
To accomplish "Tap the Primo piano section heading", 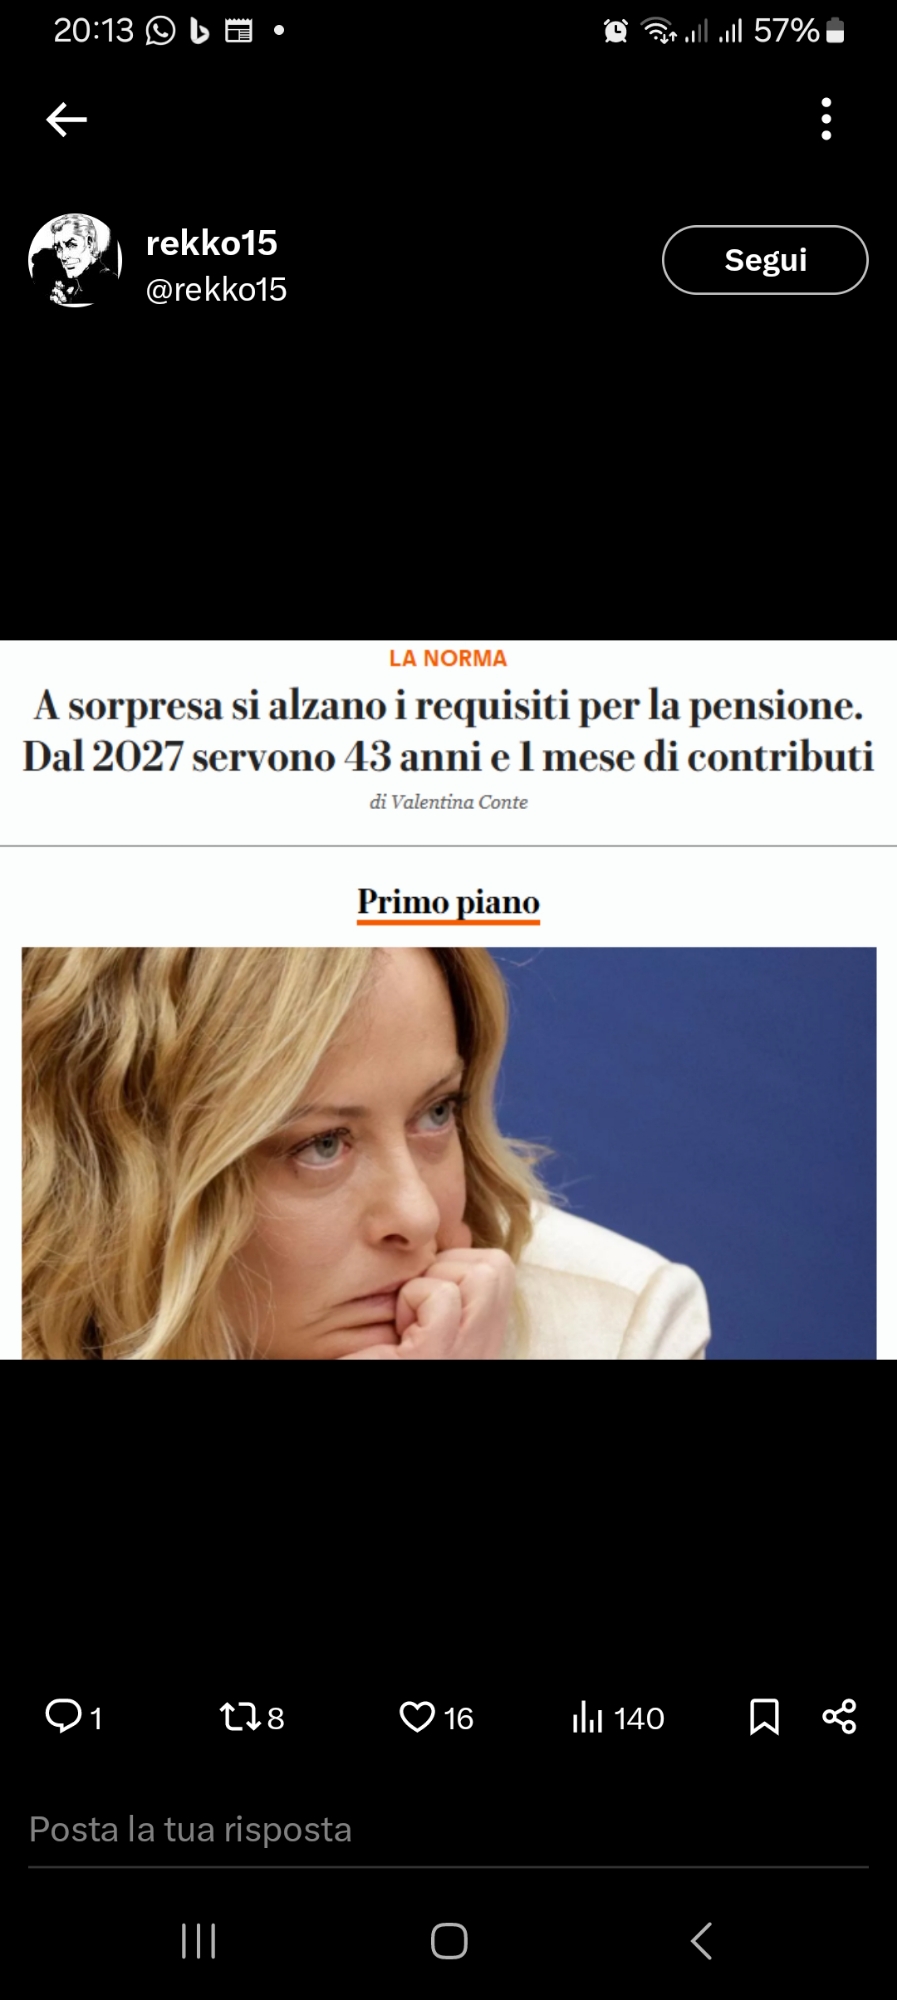I will (x=448, y=902).
